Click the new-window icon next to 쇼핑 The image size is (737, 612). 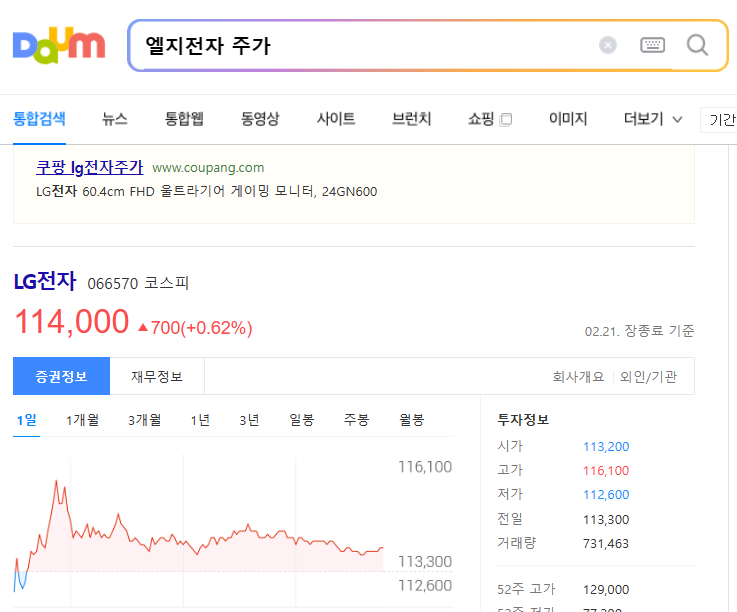click(x=506, y=119)
